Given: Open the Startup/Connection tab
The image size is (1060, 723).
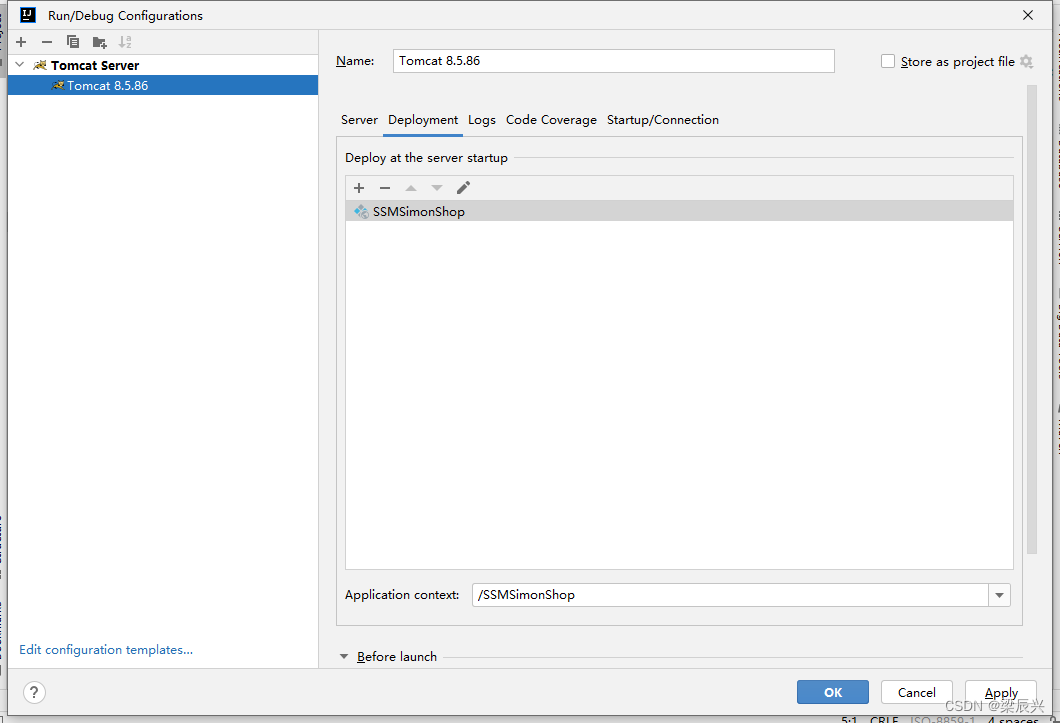Looking at the screenshot, I should pos(662,120).
